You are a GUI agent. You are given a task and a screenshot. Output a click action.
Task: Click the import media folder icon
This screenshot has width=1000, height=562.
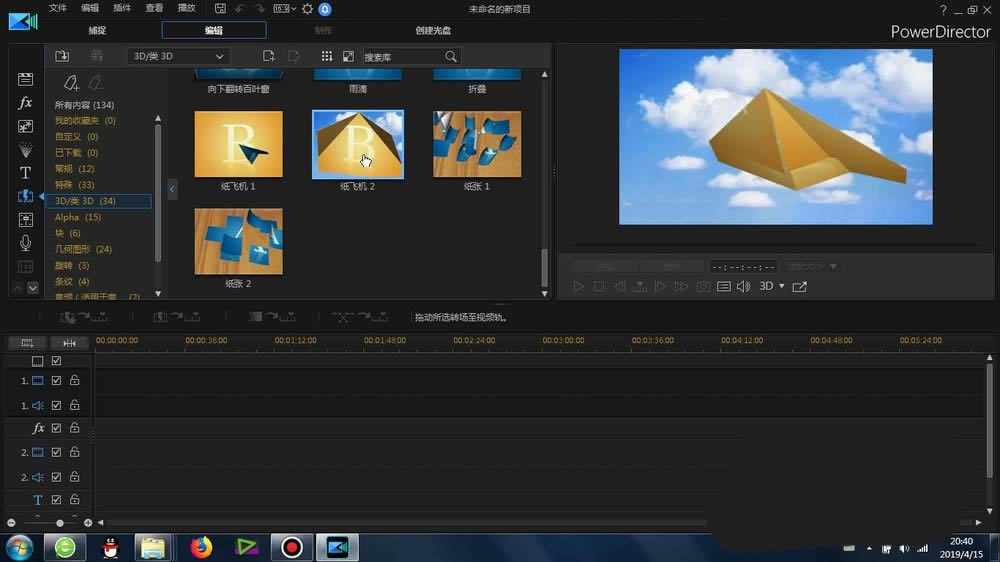point(62,56)
